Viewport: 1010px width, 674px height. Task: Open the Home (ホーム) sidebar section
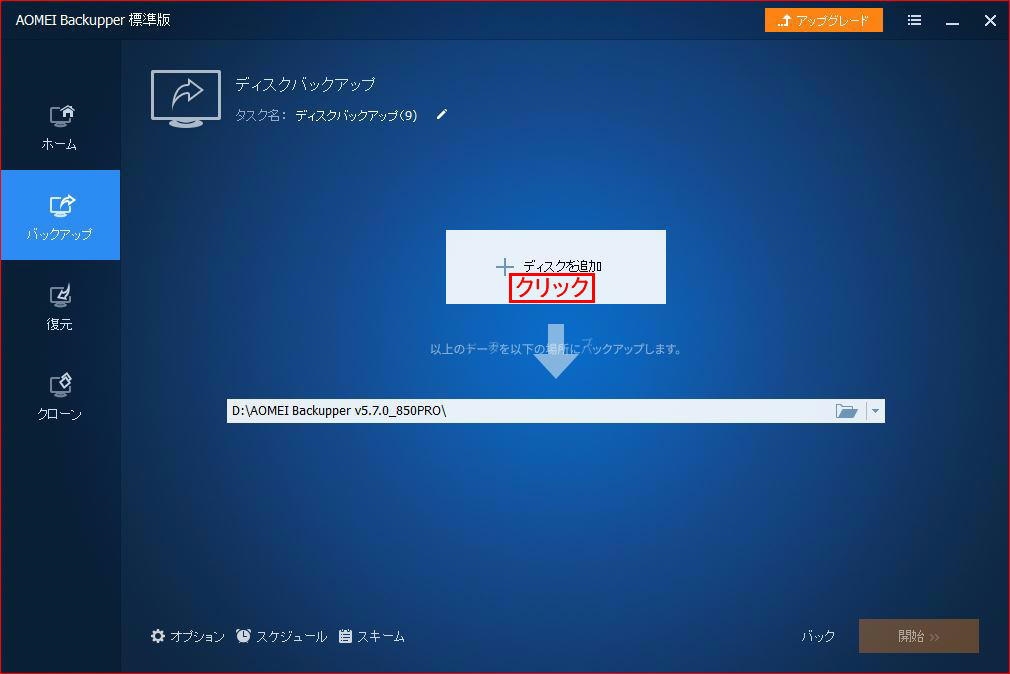(60, 128)
